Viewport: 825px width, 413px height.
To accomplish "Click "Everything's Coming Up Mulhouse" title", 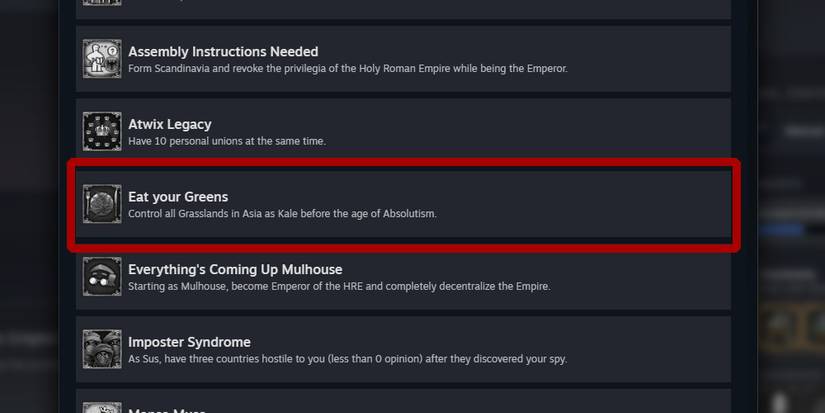I will coord(235,269).
